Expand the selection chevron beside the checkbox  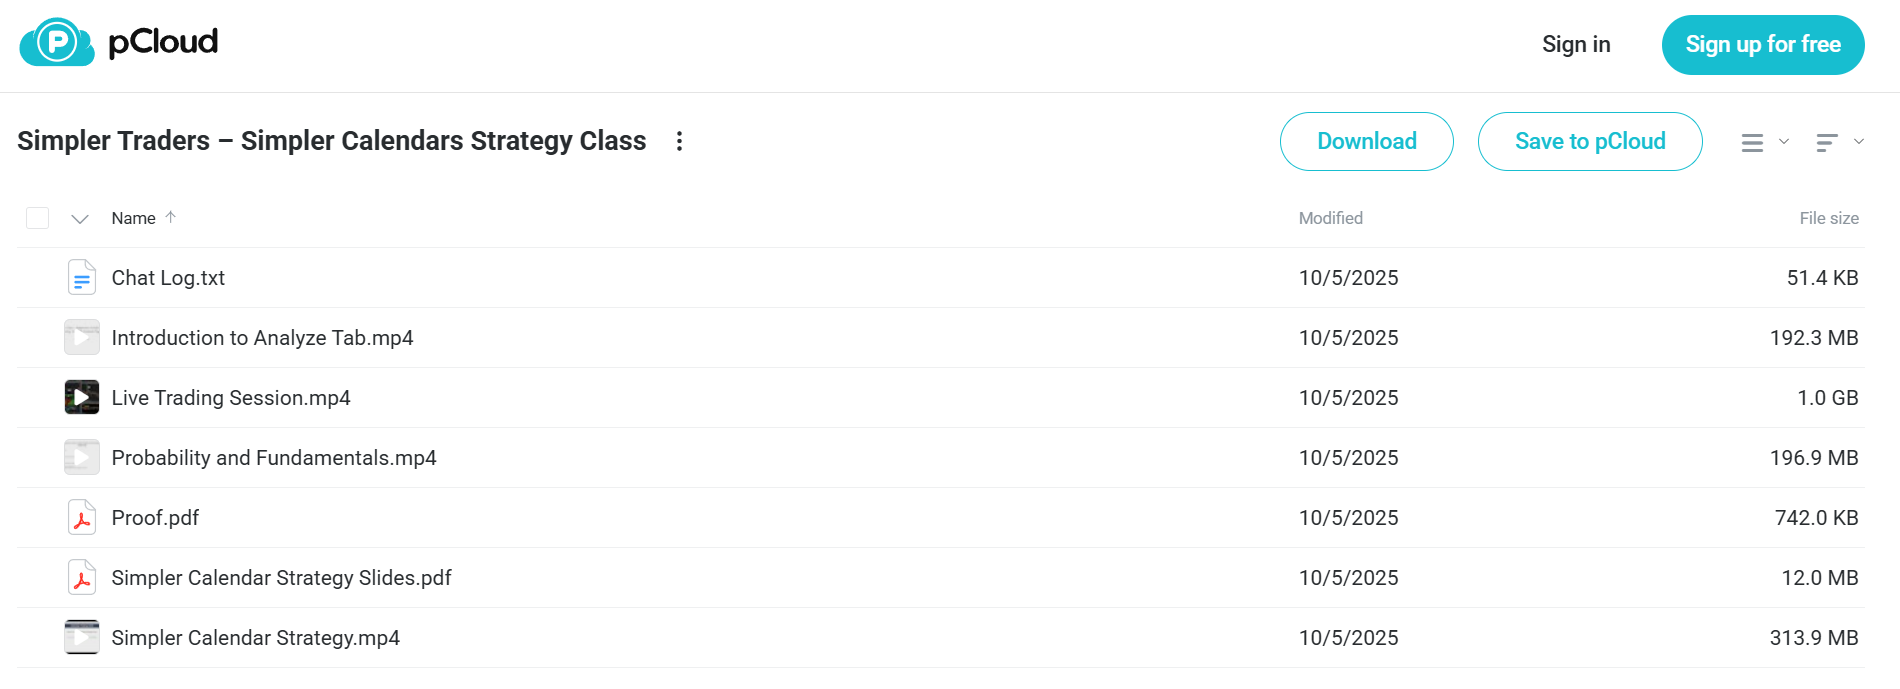(x=80, y=219)
